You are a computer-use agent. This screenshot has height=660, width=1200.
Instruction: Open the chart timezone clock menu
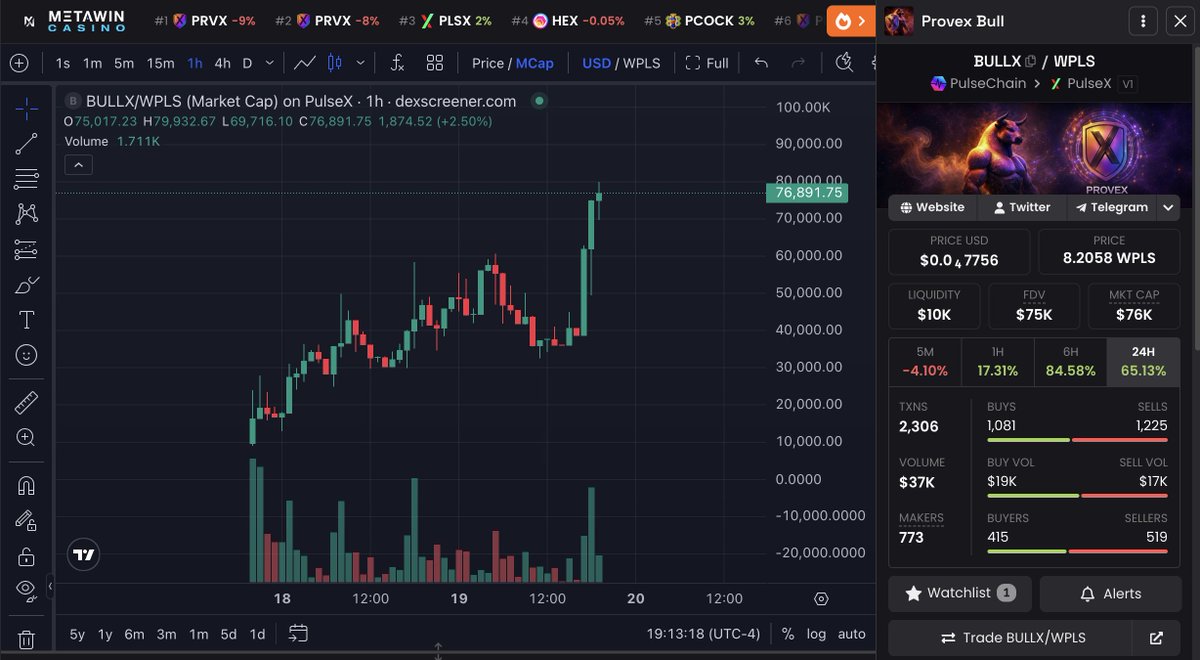[703, 634]
